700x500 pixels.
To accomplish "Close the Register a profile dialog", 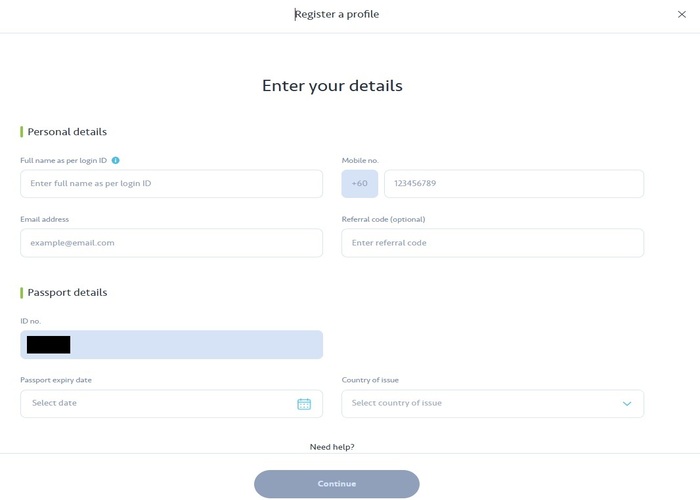I will point(682,15).
